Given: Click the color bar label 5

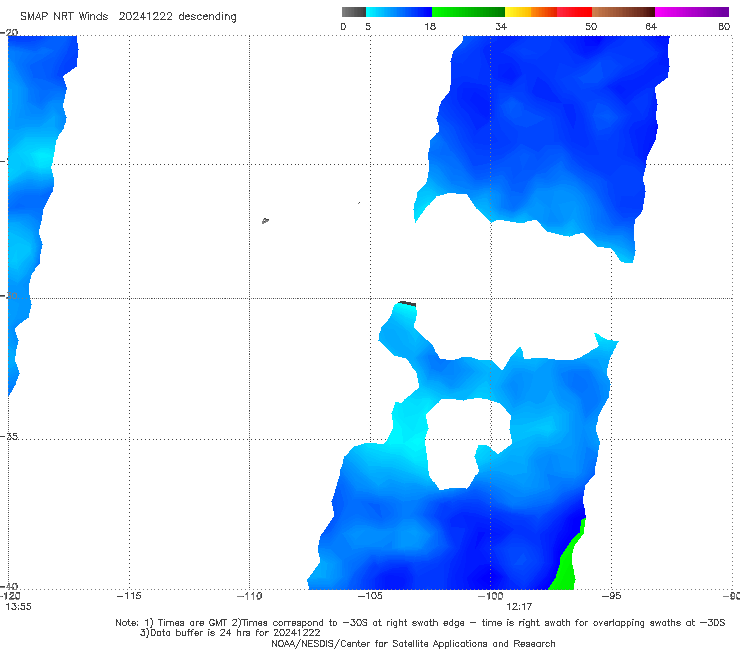Looking at the screenshot, I should coord(368,26).
